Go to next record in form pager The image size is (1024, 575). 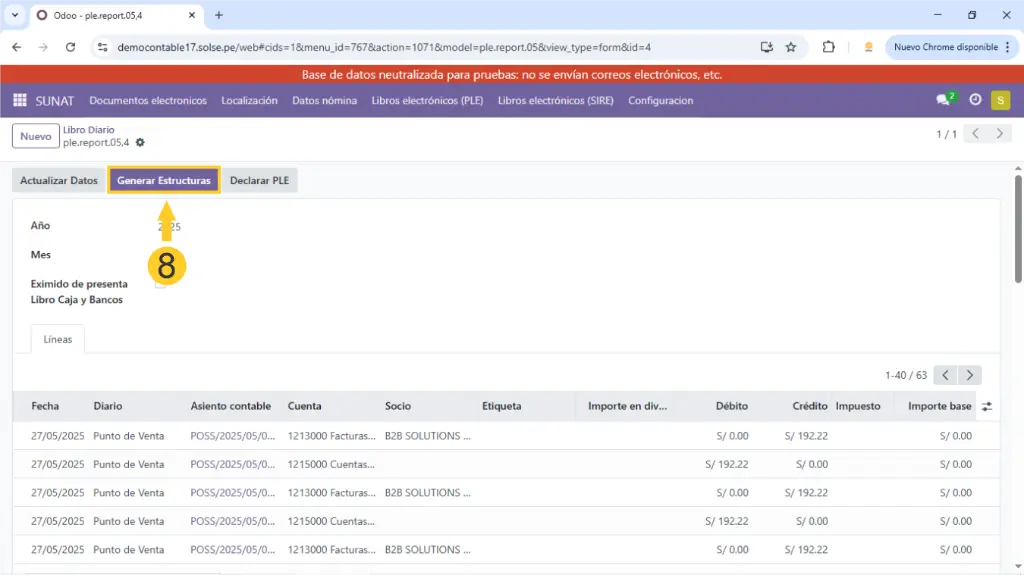[x=998, y=134]
